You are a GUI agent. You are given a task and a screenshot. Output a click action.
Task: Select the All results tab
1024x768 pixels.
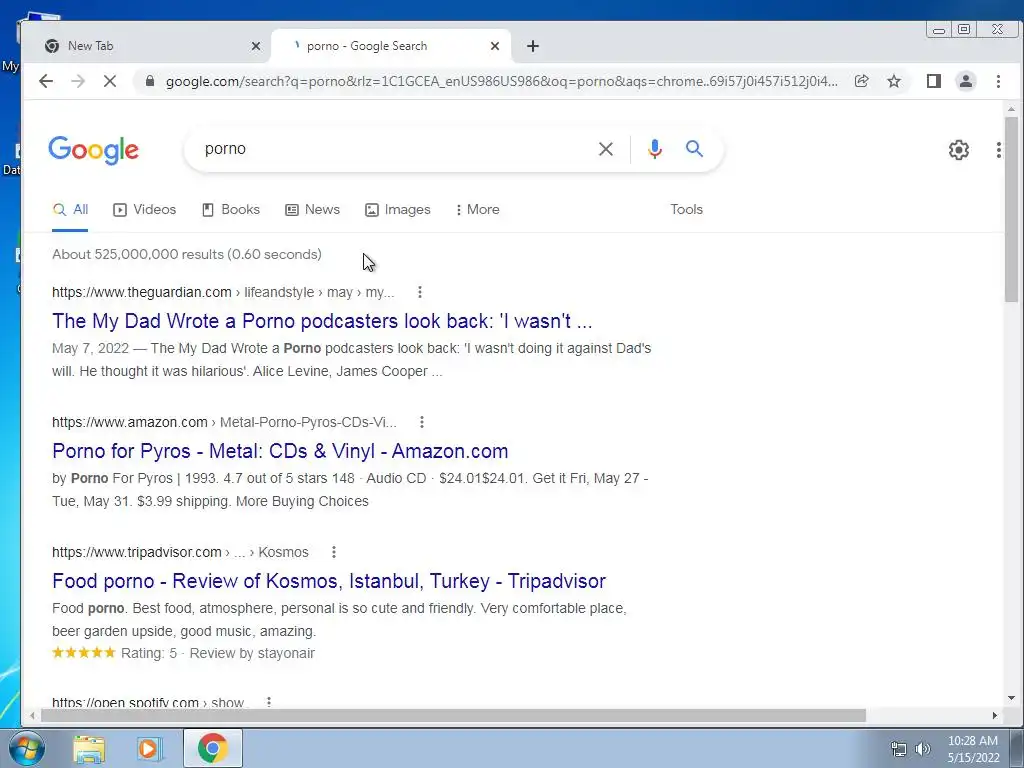coord(71,210)
